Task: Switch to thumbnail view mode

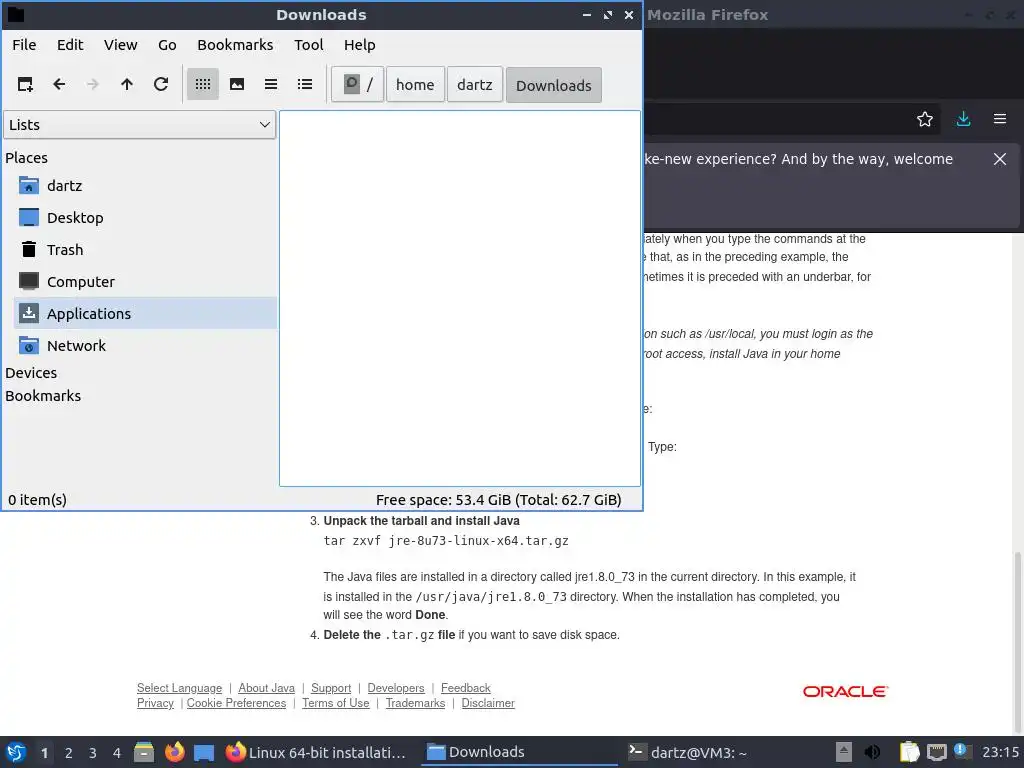Action: click(237, 84)
